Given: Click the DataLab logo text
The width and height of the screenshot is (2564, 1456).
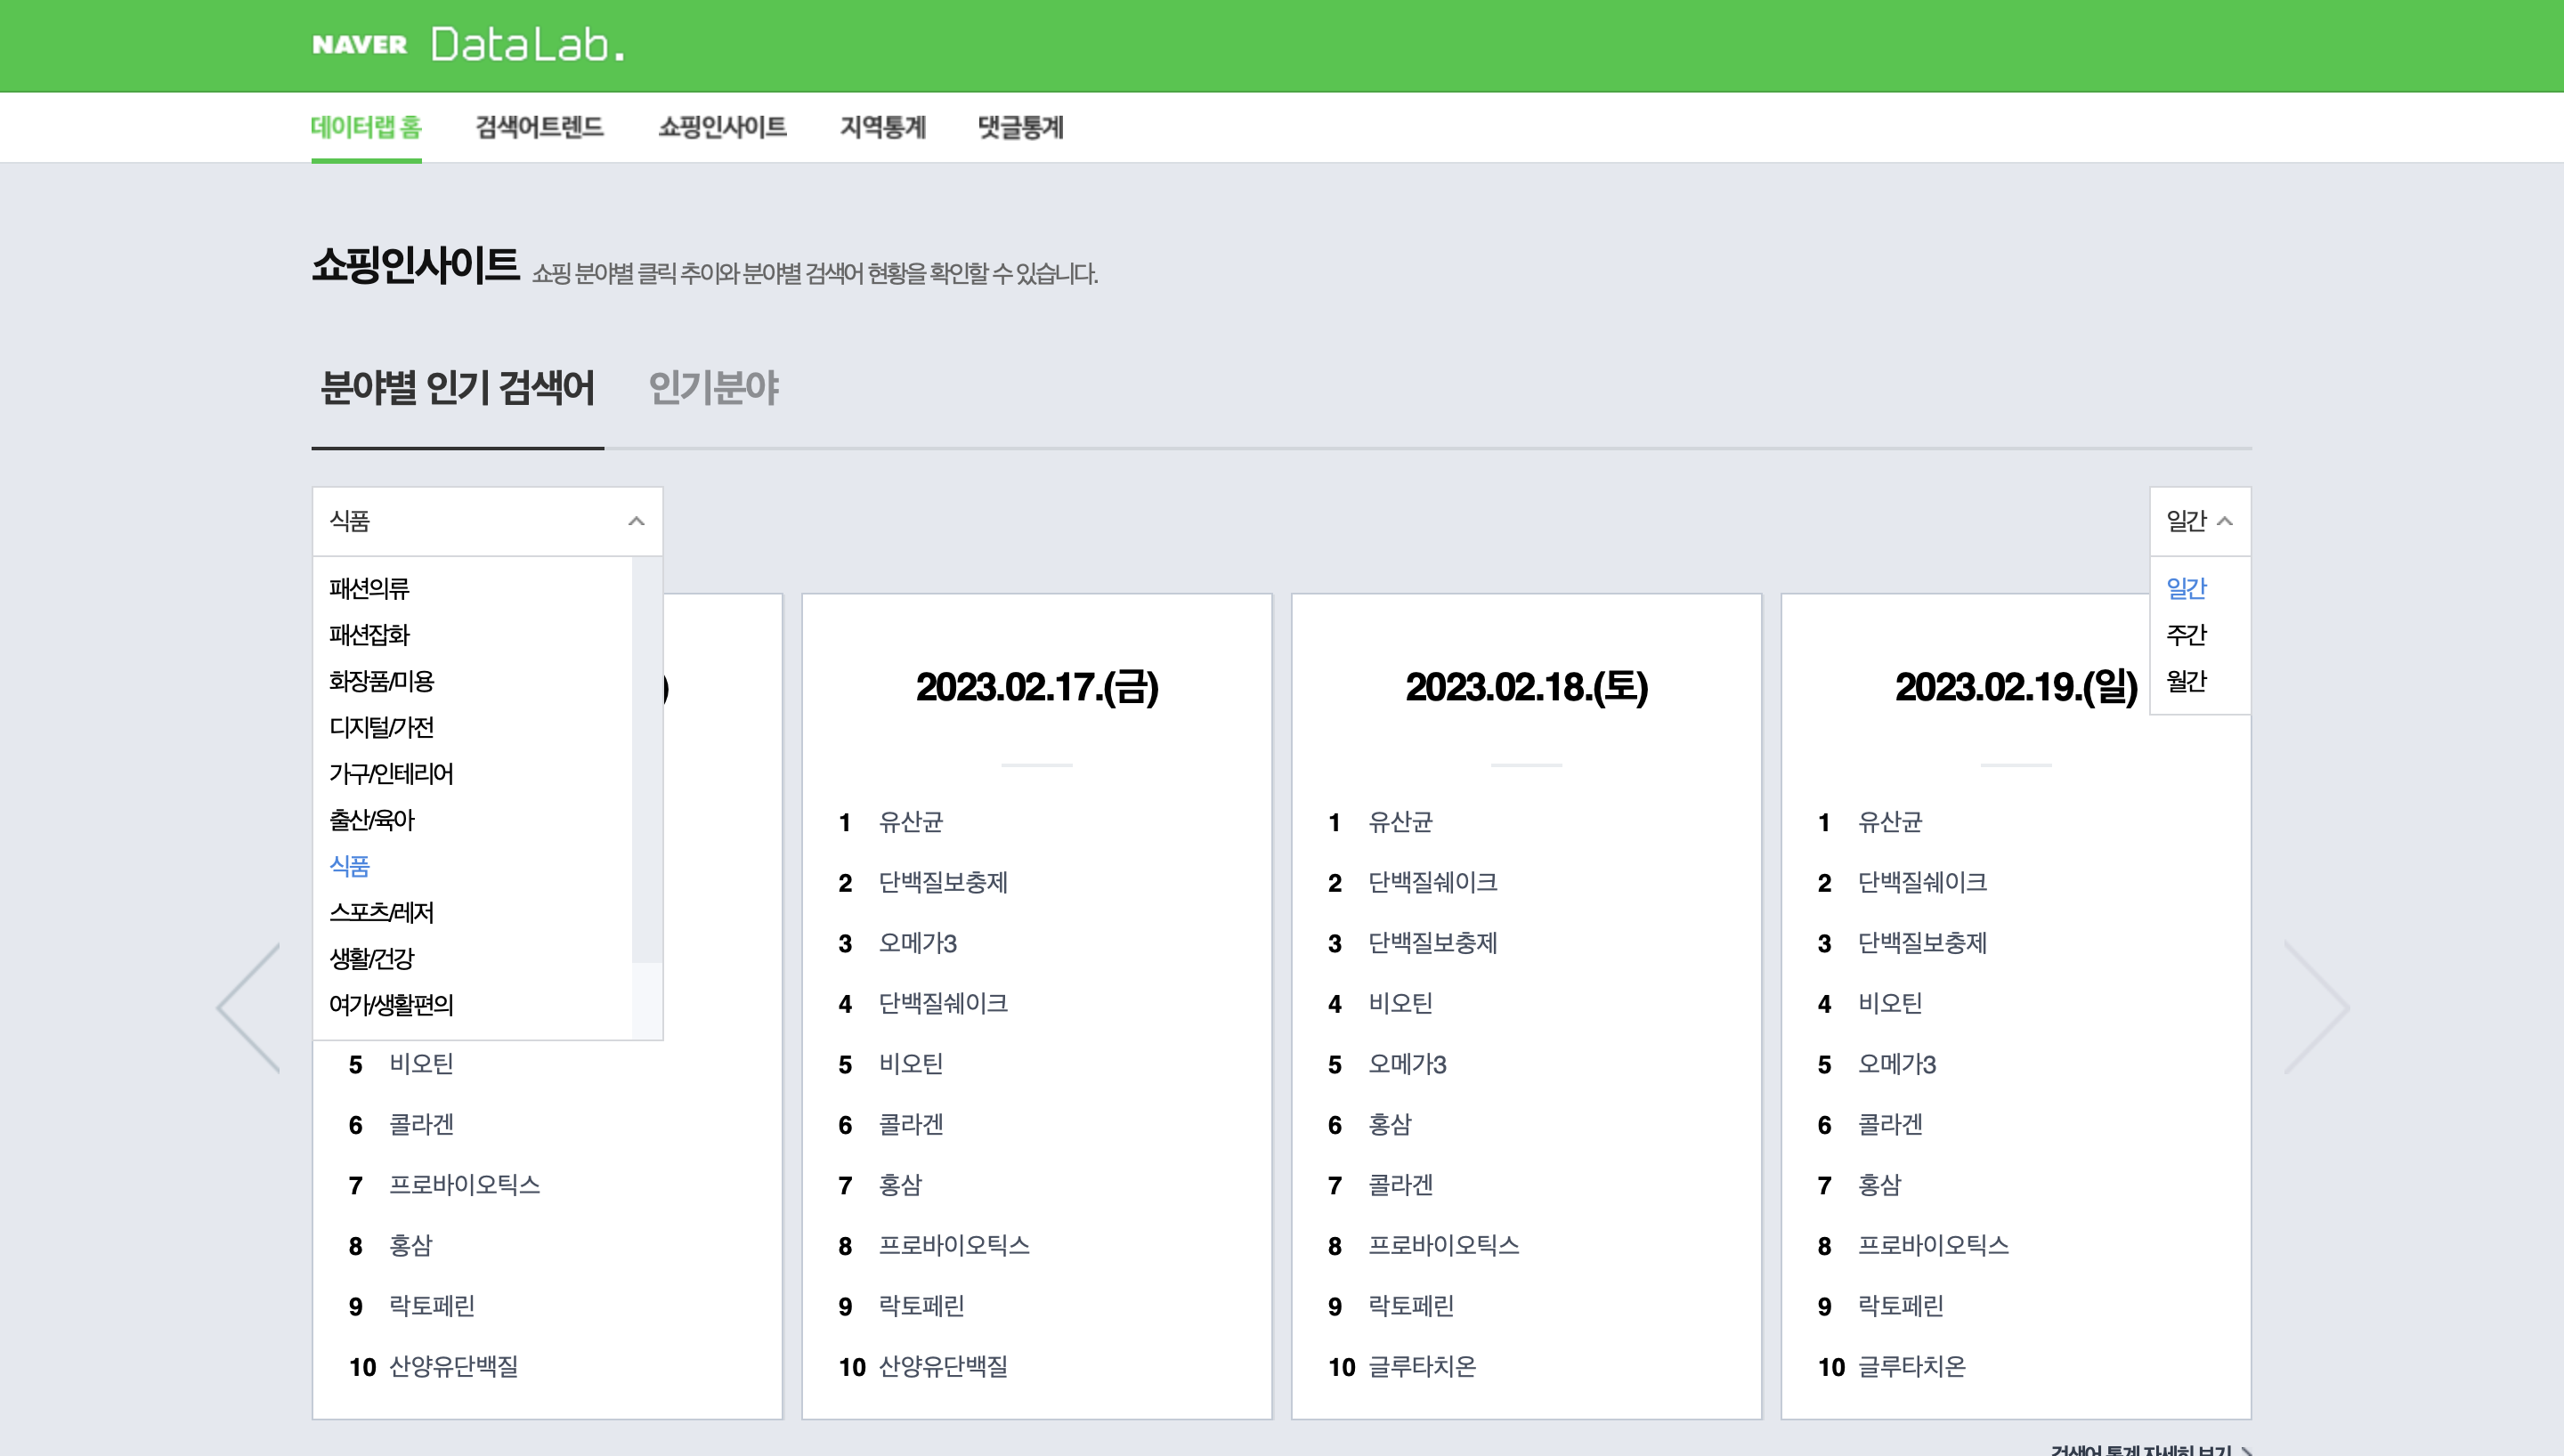Looking at the screenshot, I should 527,45.
